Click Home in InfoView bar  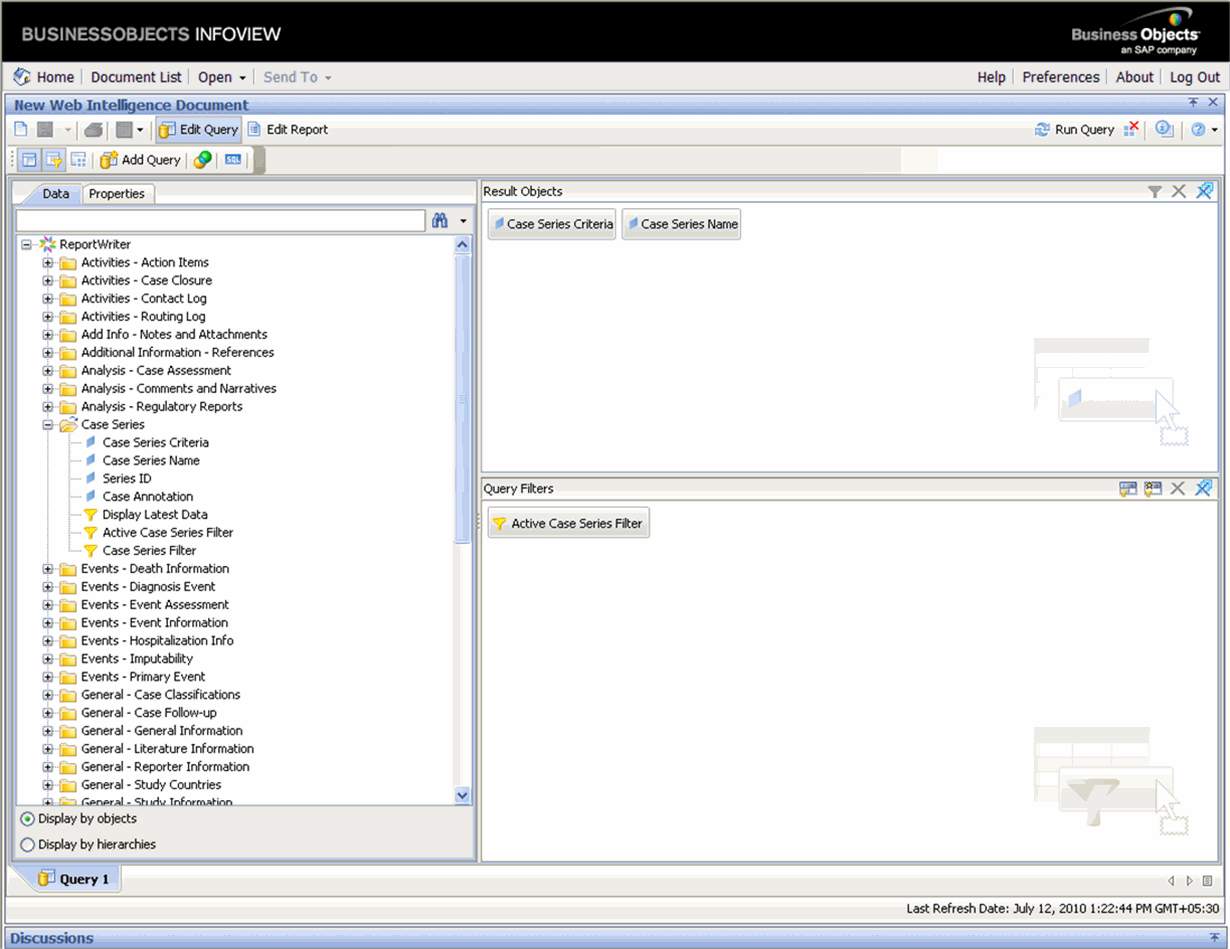[55, 77]
